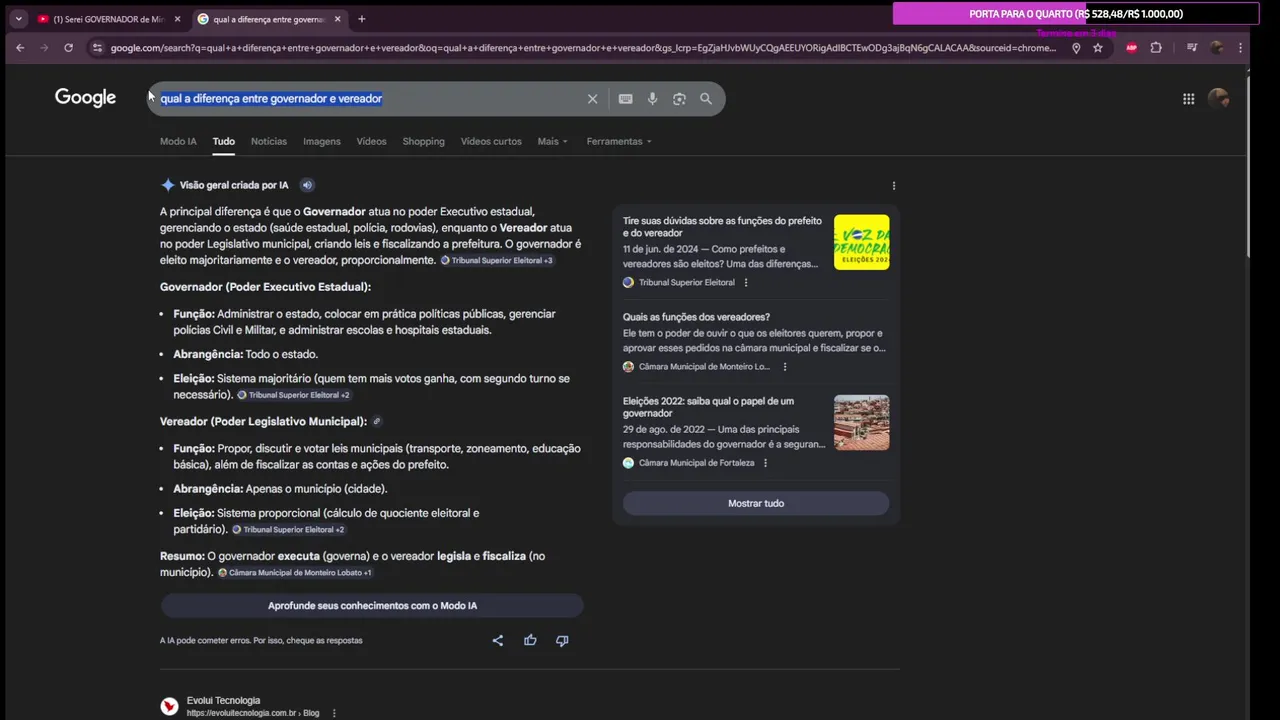Open options for Câmara Municipal de Monteiro Lobato source
The width and height of the screenshot is (1280, 720).
pos(784,367)
